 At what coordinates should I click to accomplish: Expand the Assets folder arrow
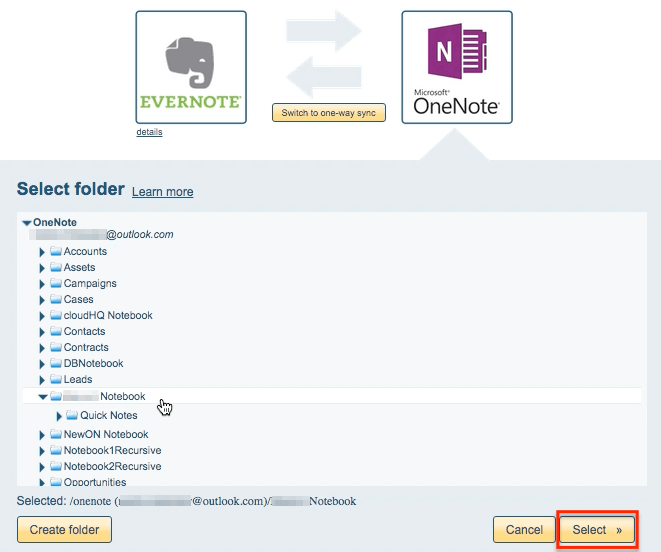coord(42,268)
